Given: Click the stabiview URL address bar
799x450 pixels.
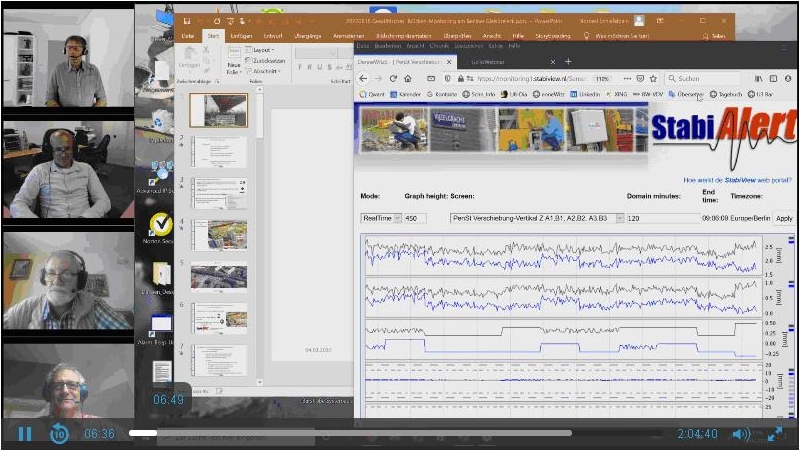Looking at the screenshot, I should coord(531,78).
